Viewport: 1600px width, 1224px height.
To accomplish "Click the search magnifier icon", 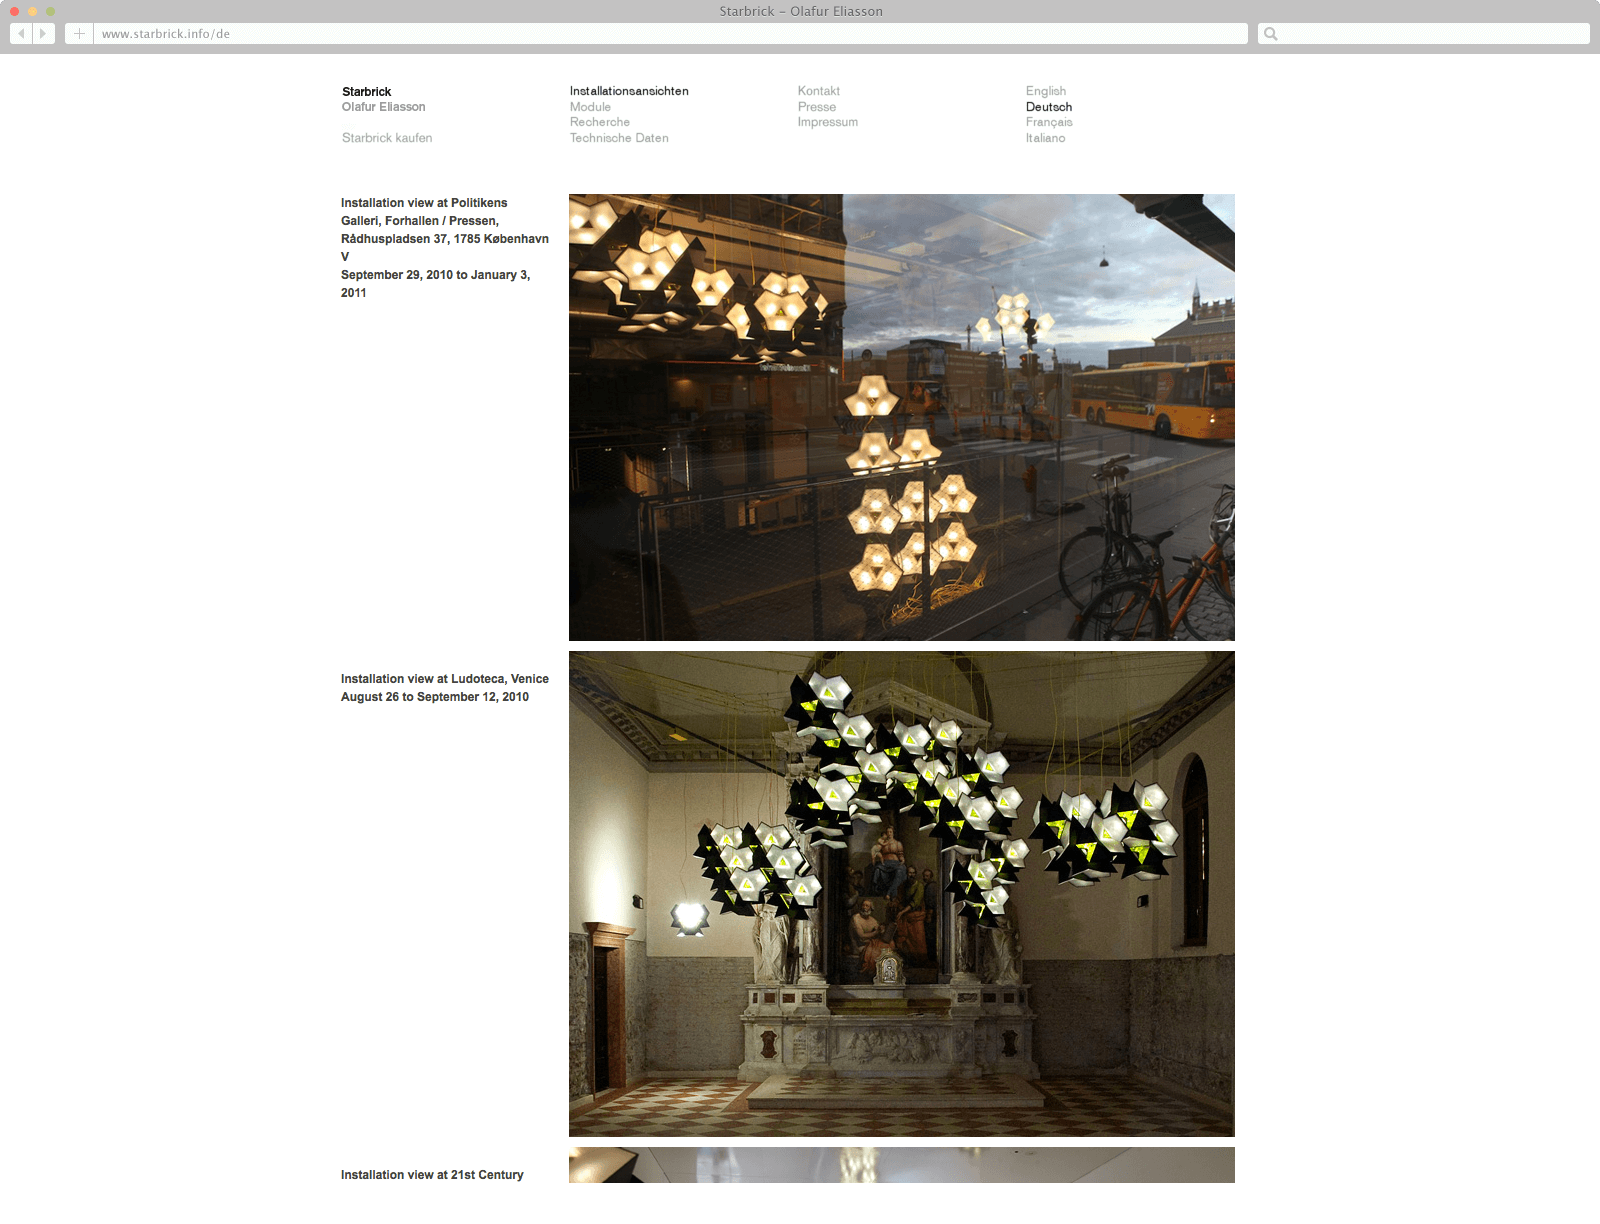I will pos(1271,33).
